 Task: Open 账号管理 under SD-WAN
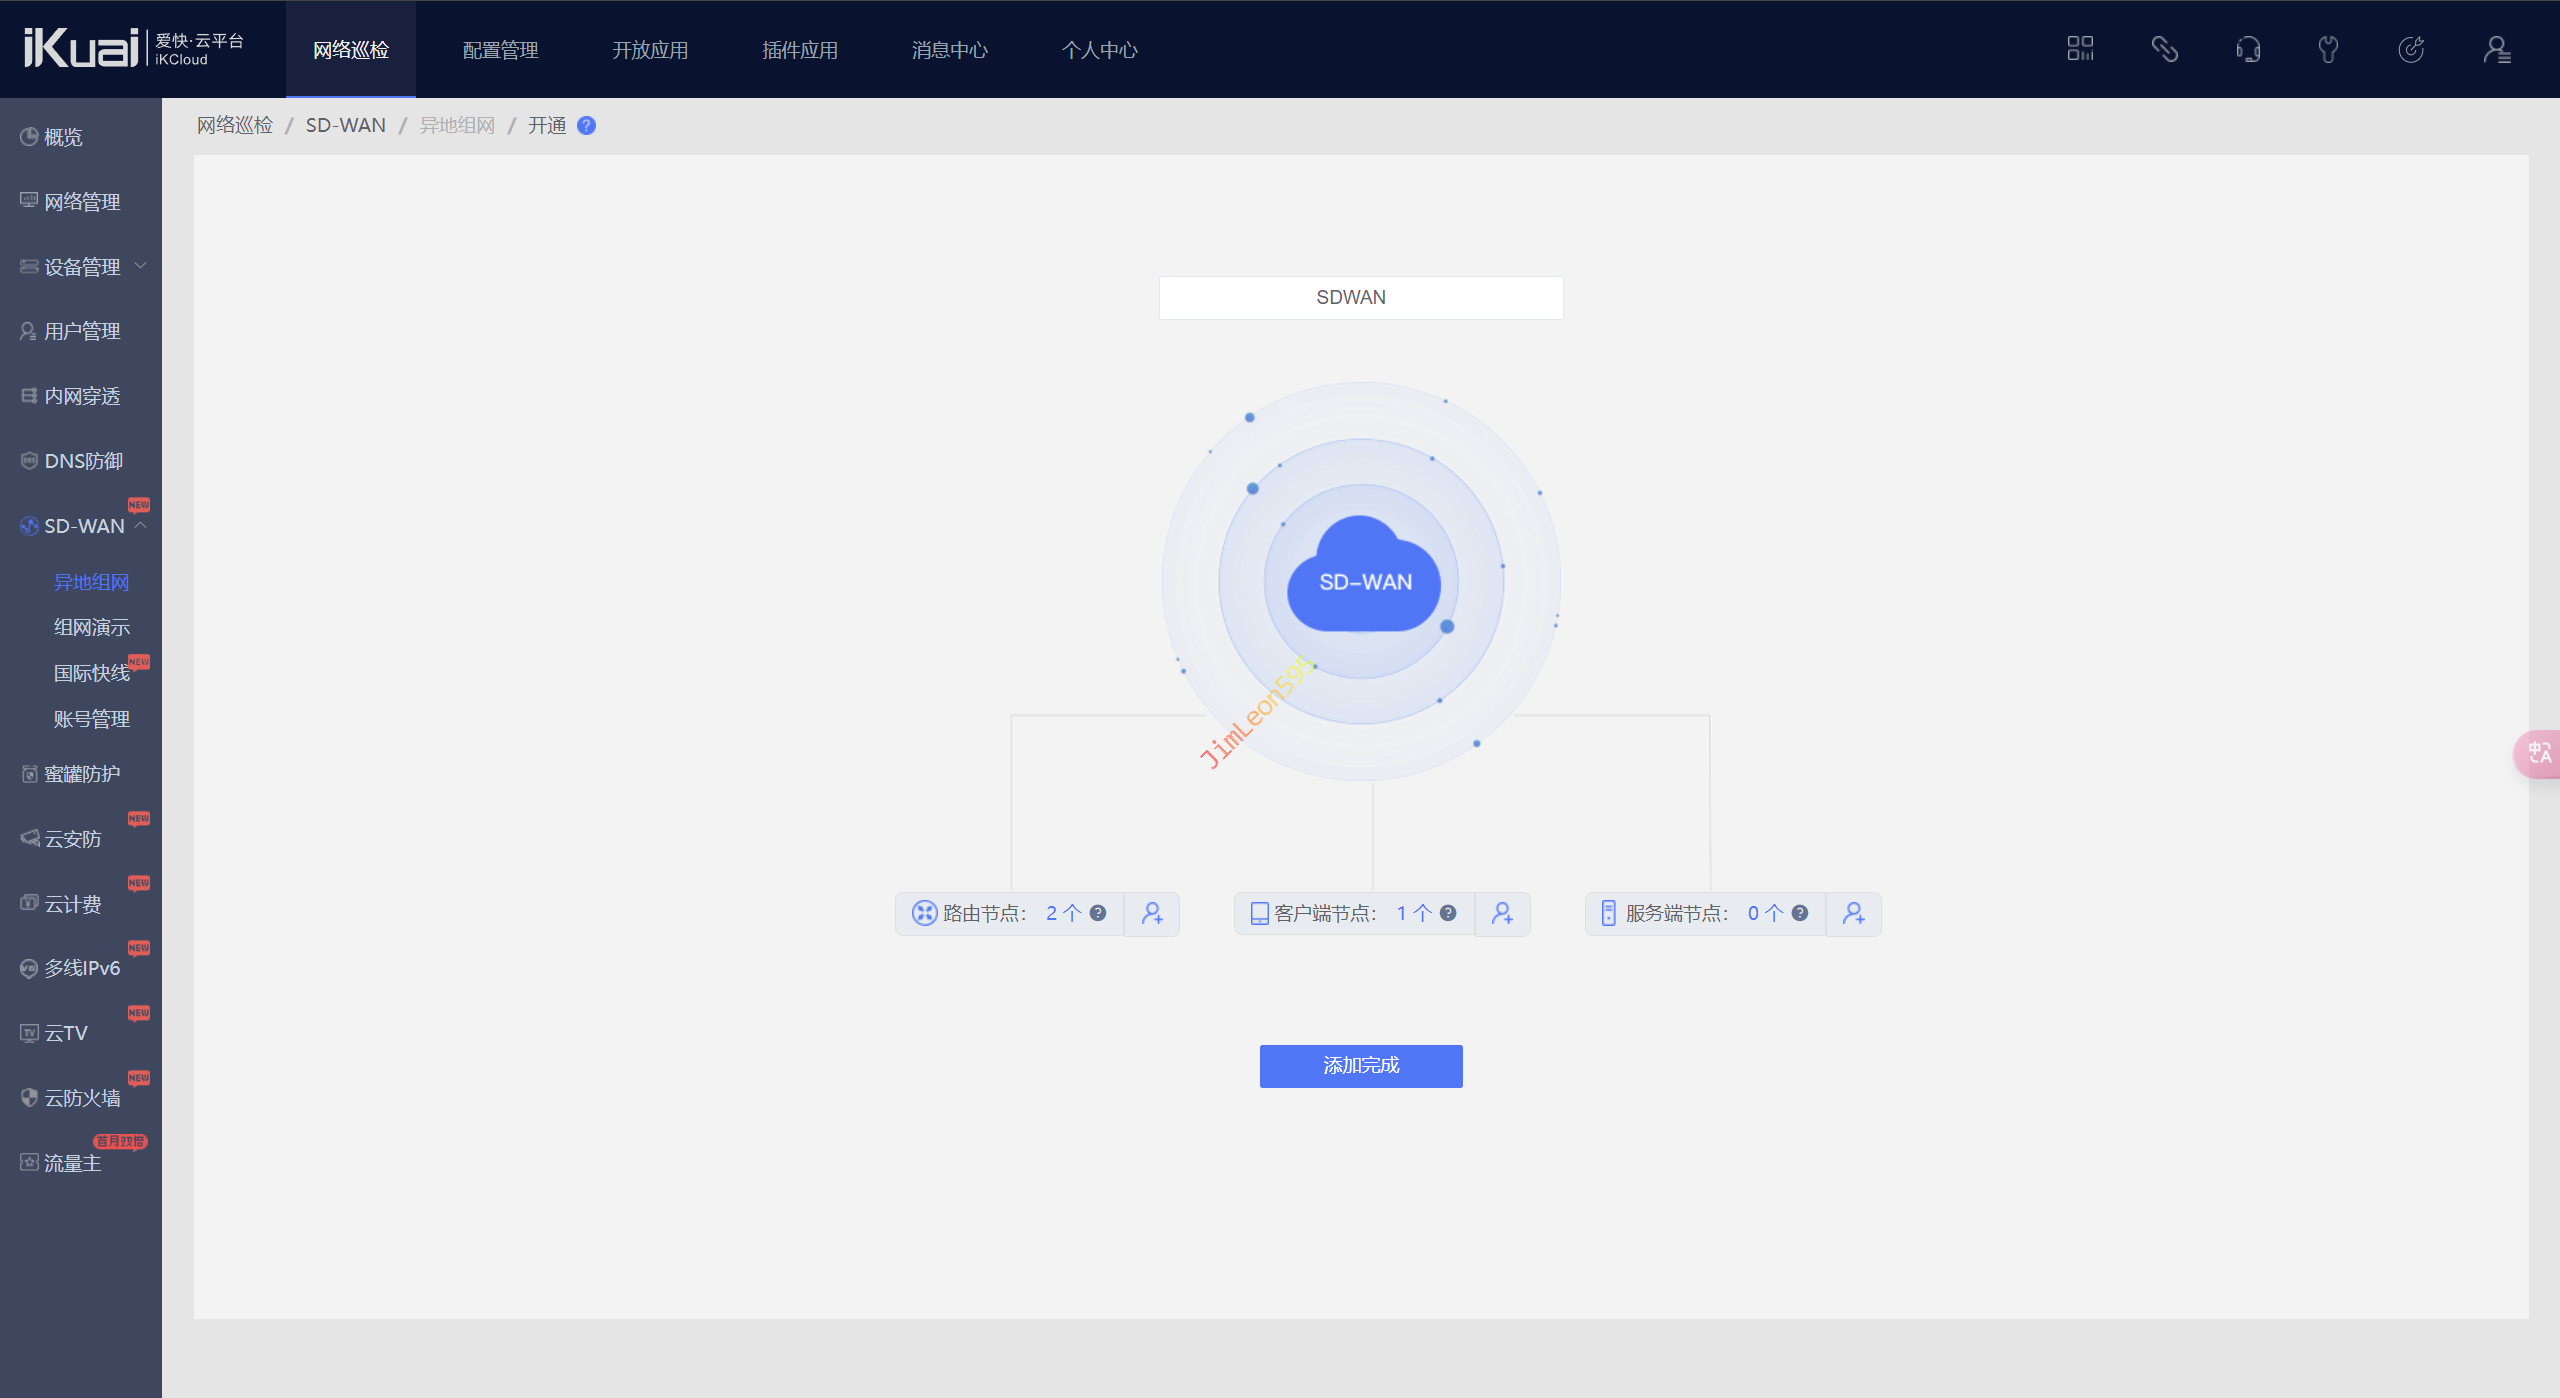91,719
